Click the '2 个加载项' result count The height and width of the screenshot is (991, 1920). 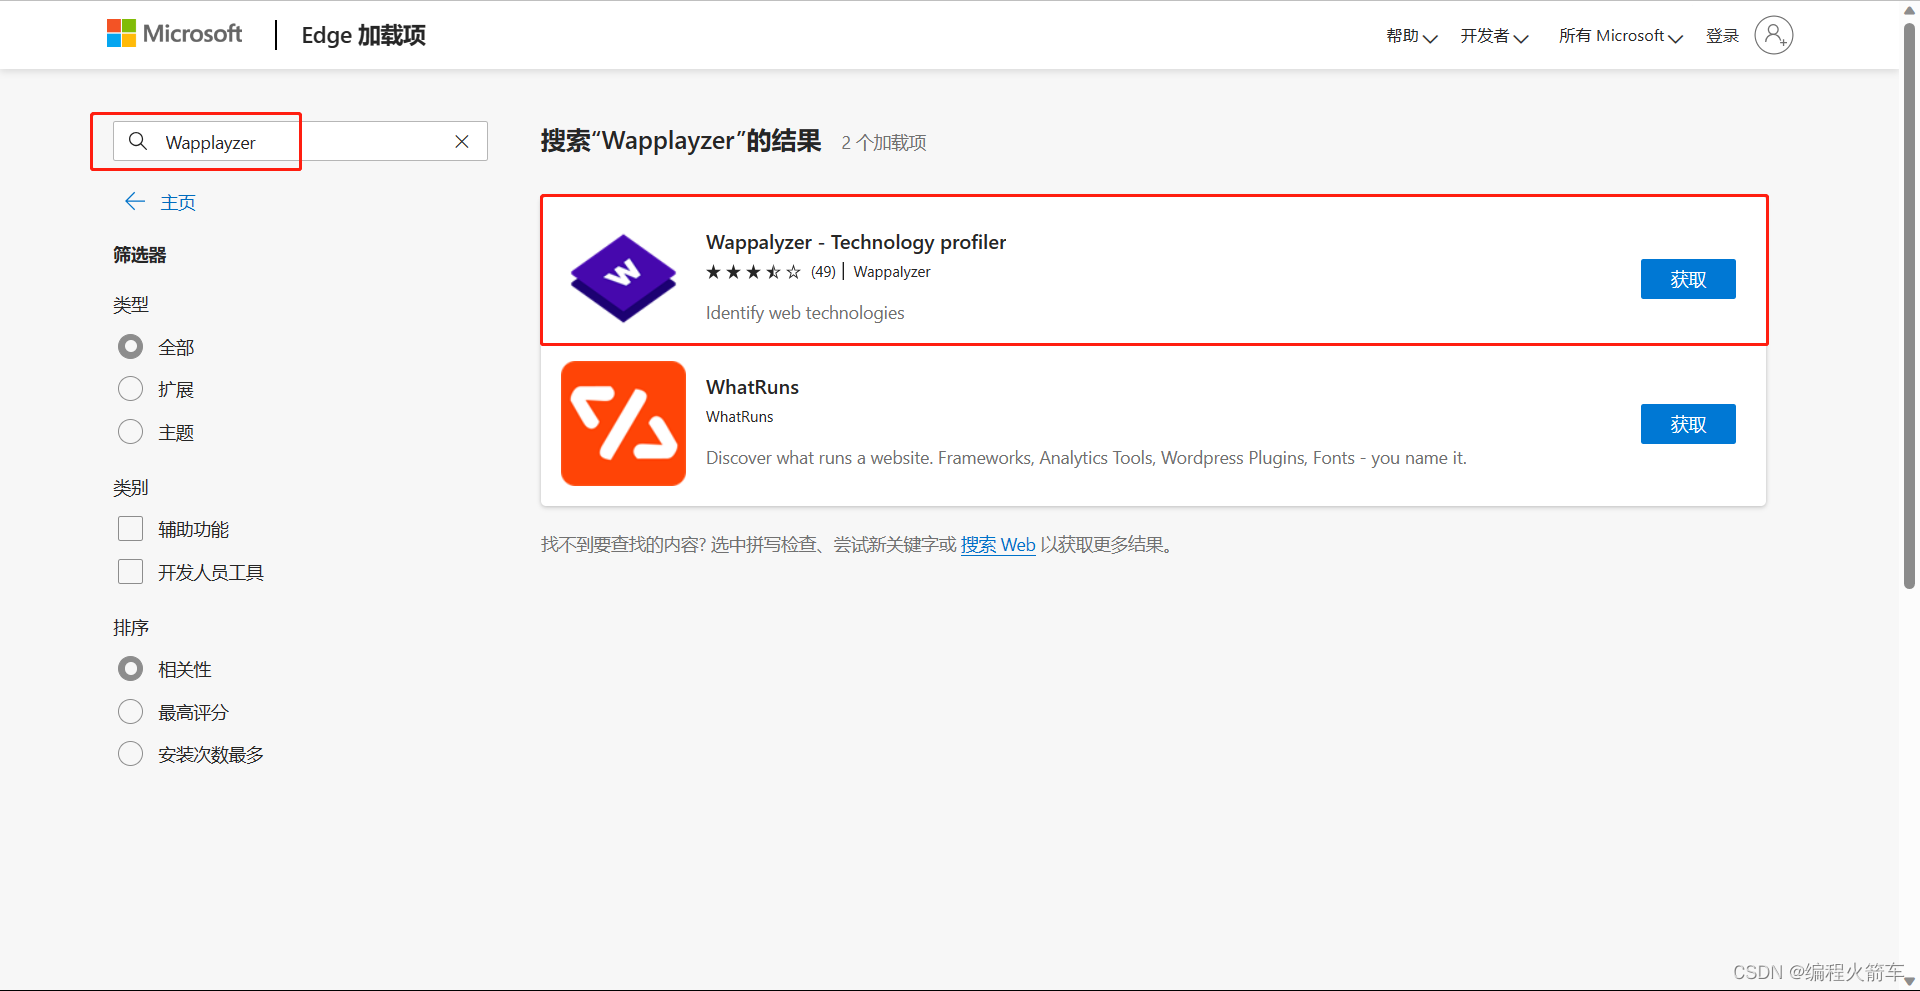[x=884, y=143]
